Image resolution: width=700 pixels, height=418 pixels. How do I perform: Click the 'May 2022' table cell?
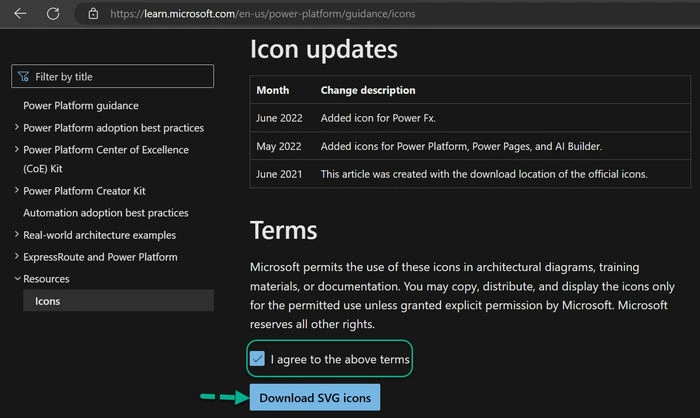tap(279, 146)
